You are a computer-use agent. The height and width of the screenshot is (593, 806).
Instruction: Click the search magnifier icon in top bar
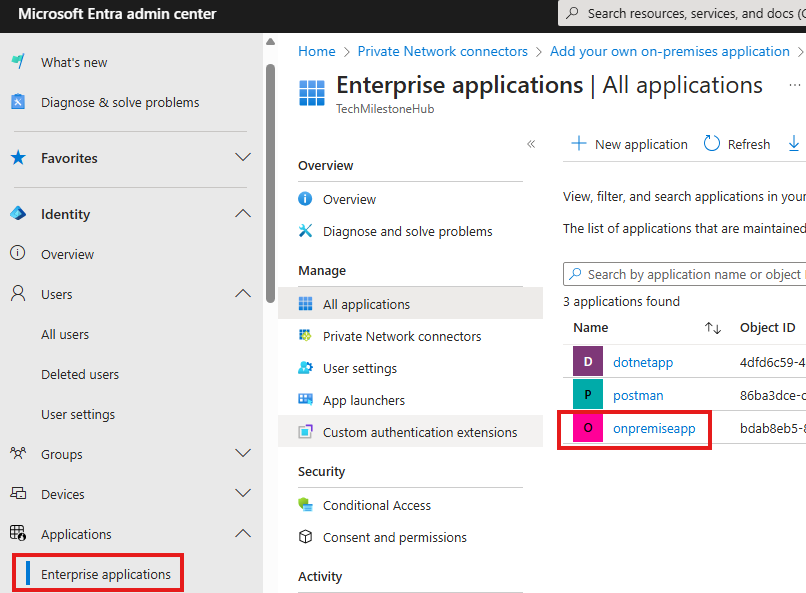tap(572, 13)
